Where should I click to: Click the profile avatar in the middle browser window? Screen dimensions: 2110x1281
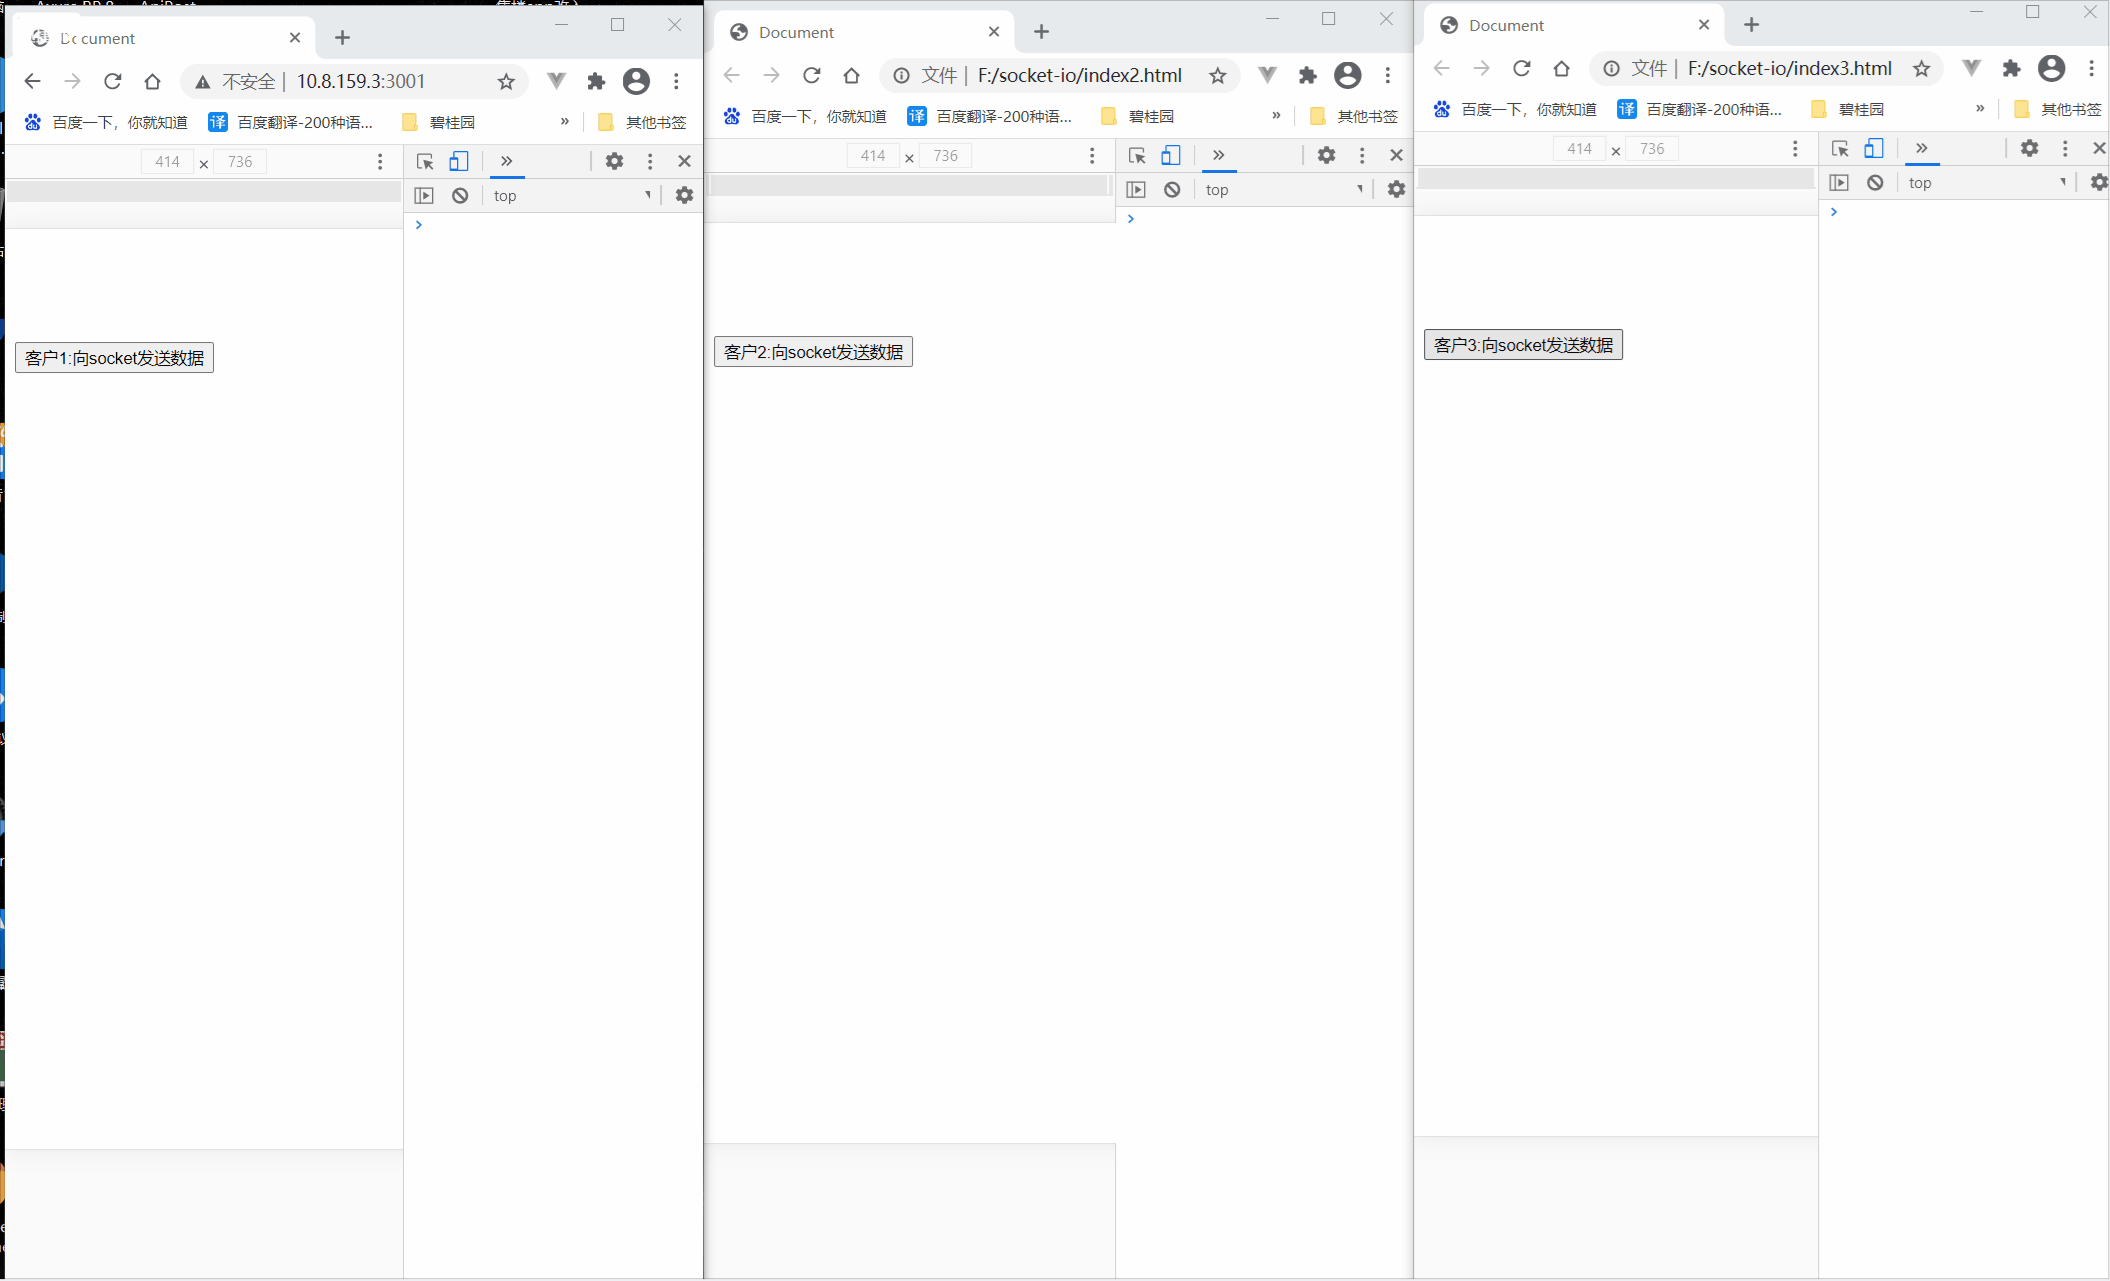tap(1348, 75)
